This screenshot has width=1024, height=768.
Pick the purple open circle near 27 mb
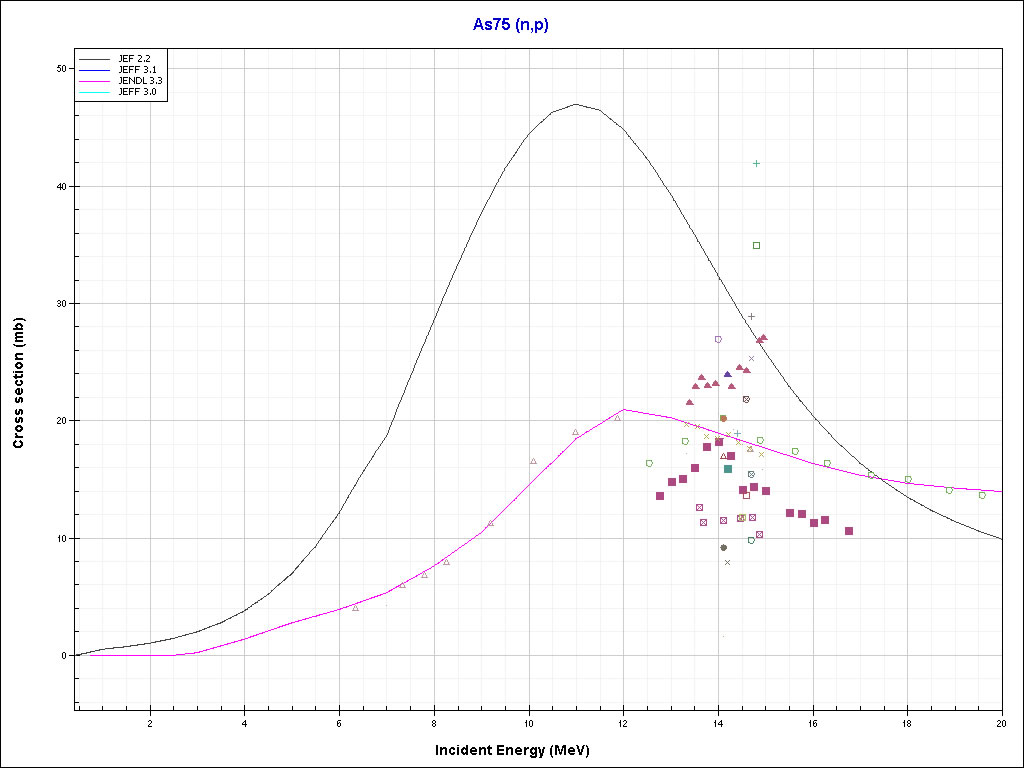pyautogui.click(x=718, y=339)
